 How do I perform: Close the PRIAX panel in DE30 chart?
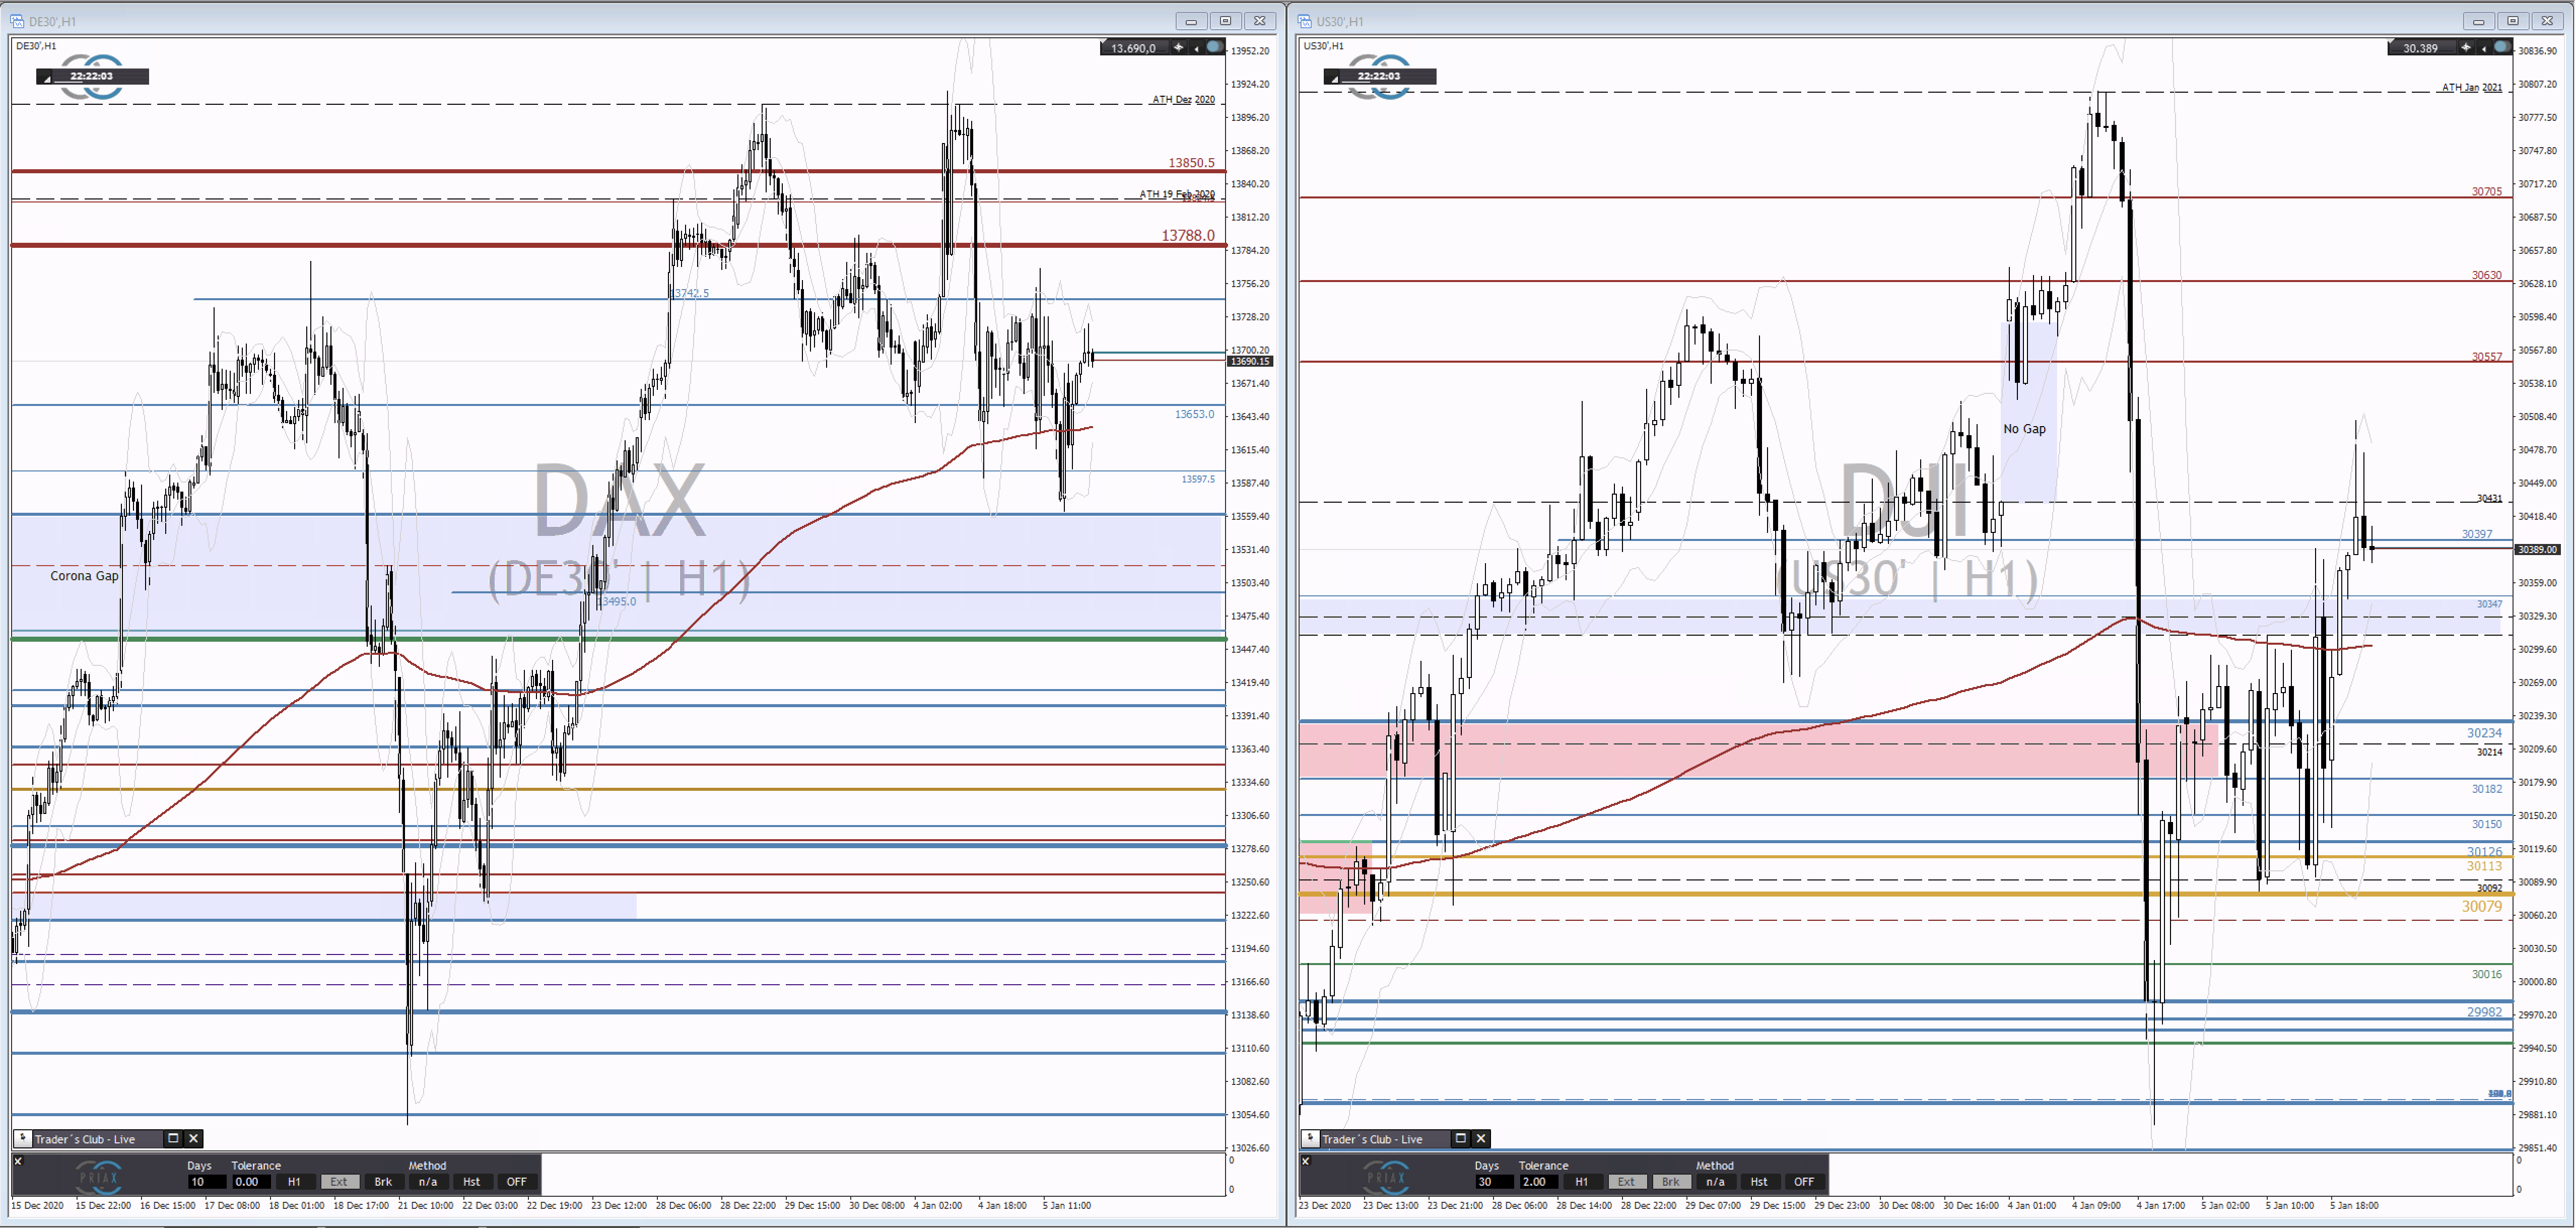(x=18, y=1161)
